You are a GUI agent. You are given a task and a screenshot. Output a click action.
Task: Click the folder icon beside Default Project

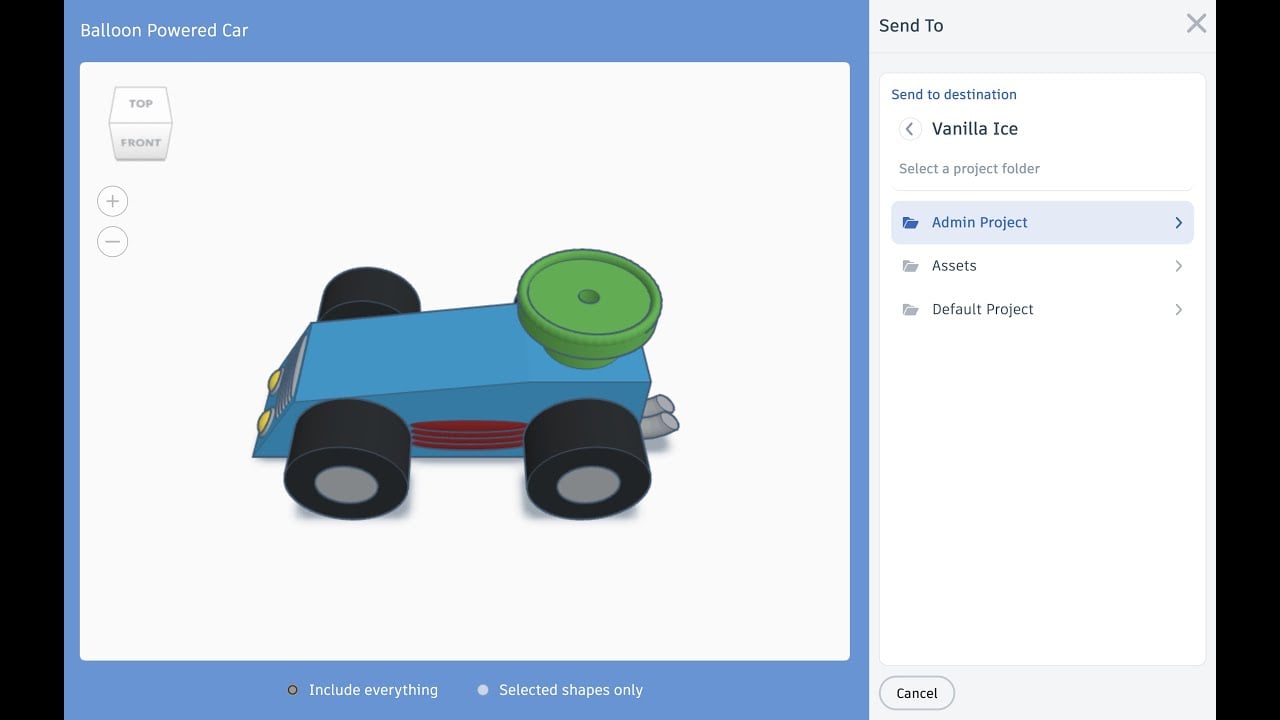910,309
